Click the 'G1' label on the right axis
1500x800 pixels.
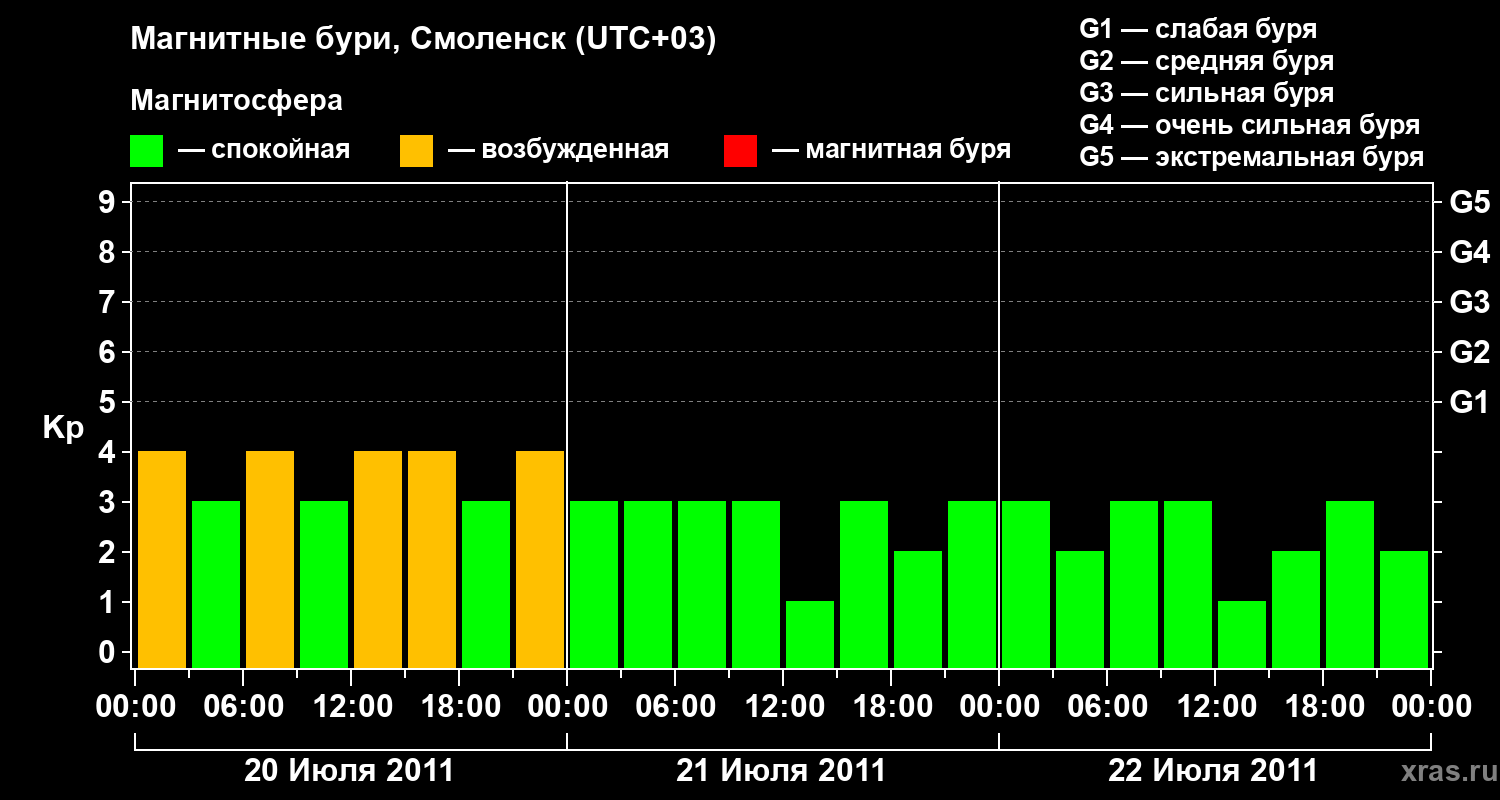[1470, 403]
